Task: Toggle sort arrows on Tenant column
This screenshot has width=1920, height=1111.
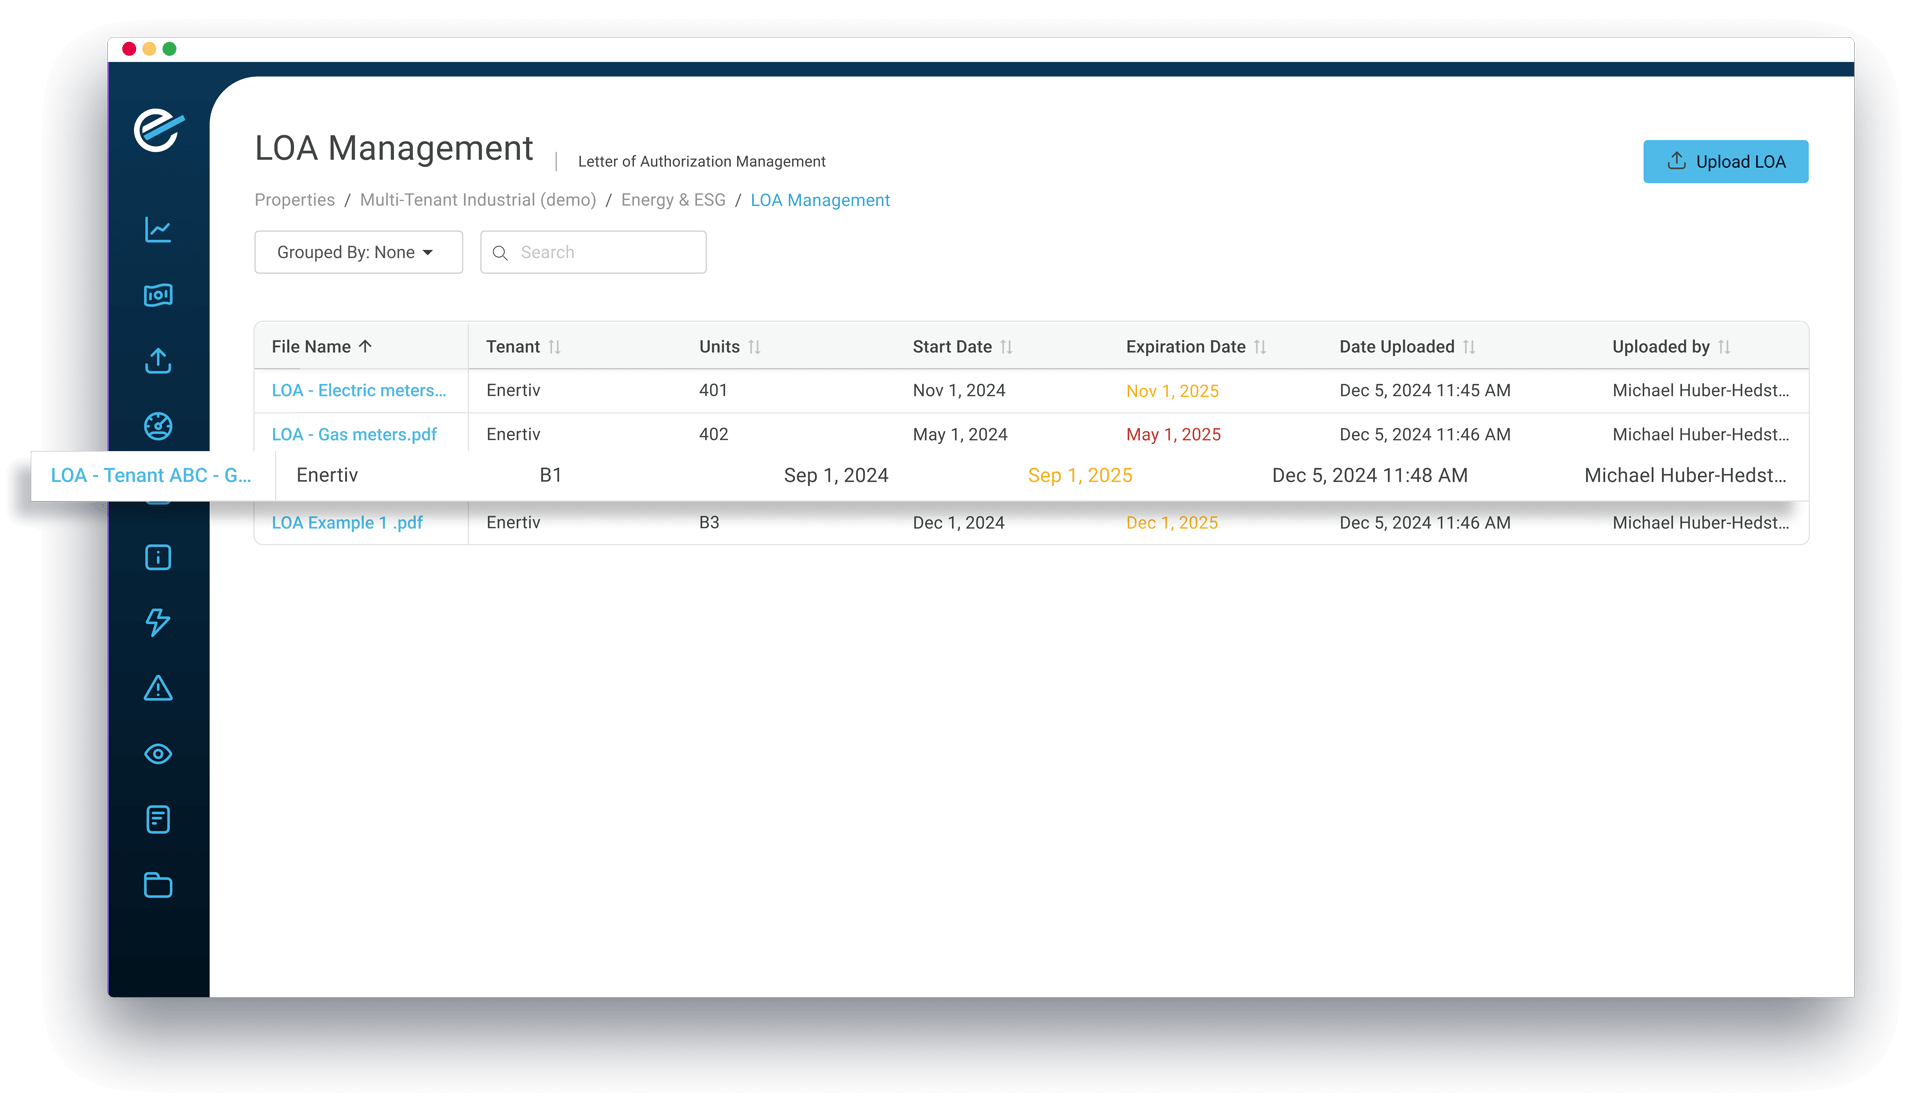Action: pos(555,347)
